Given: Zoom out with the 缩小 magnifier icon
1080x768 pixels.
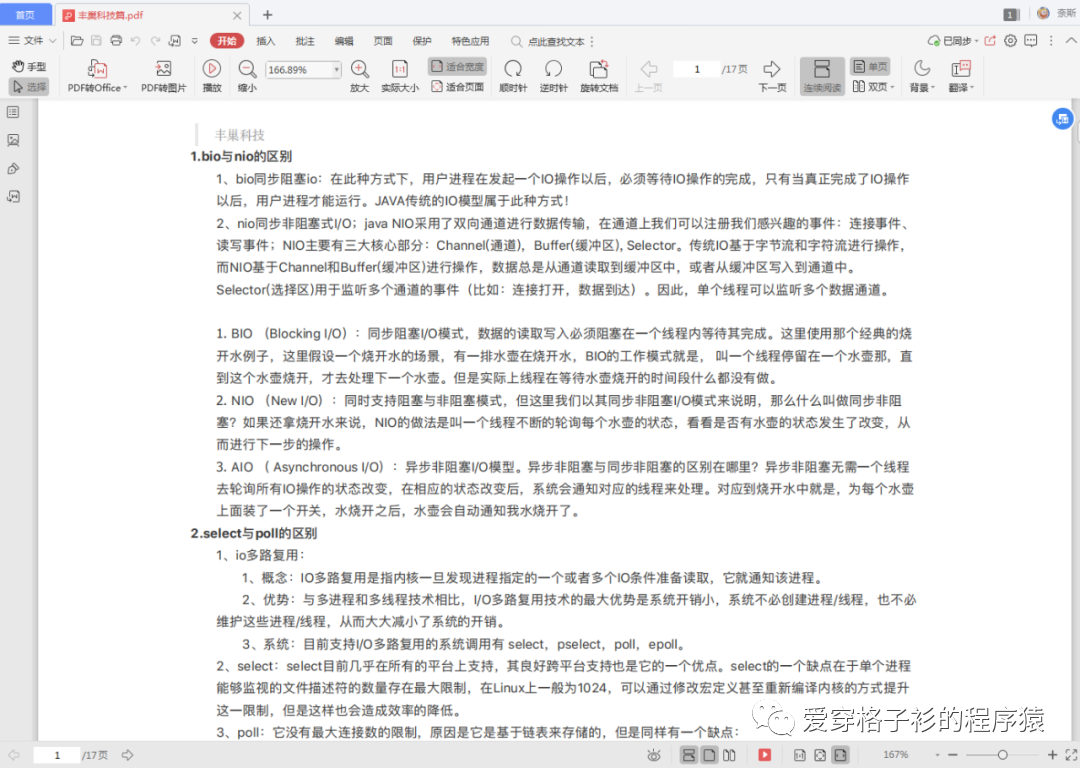Looking at the screenshot, I should (247, 76).
